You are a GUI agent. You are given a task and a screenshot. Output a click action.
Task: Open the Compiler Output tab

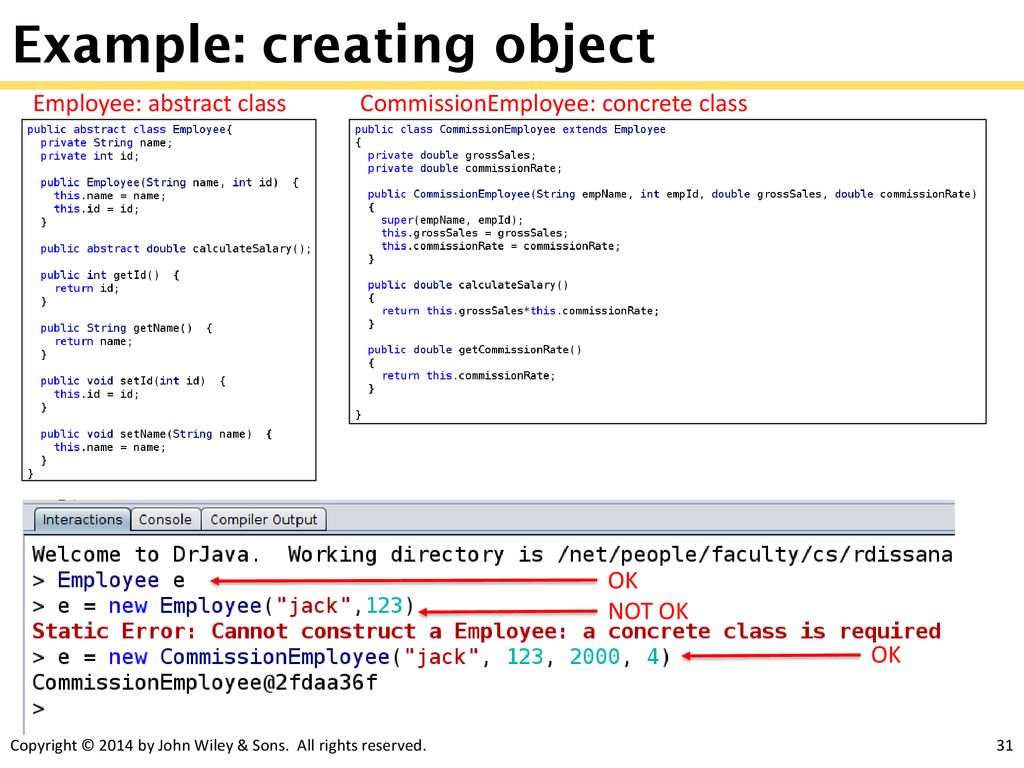(x=264, y=520)
